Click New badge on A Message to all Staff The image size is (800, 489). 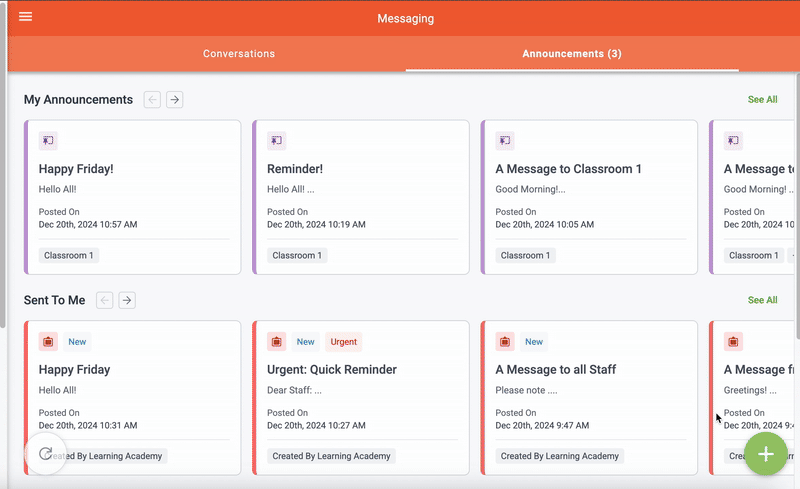pos(534,342)
